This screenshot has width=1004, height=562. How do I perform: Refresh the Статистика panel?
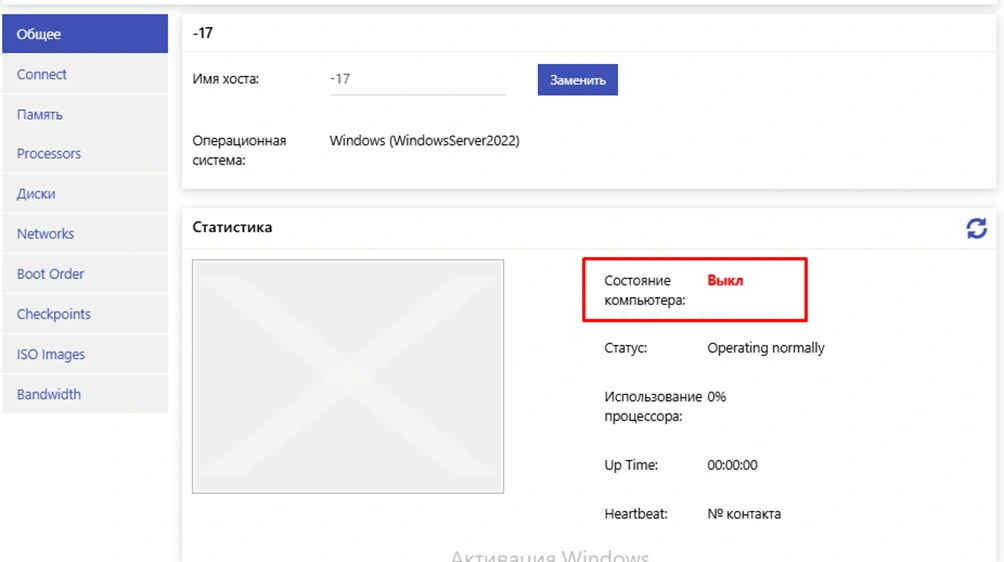click(976, 229)
